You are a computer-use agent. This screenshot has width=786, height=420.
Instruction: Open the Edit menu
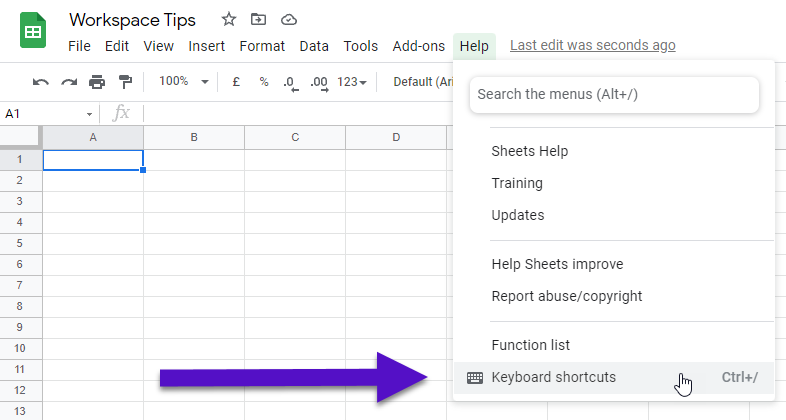coord(117,46)
